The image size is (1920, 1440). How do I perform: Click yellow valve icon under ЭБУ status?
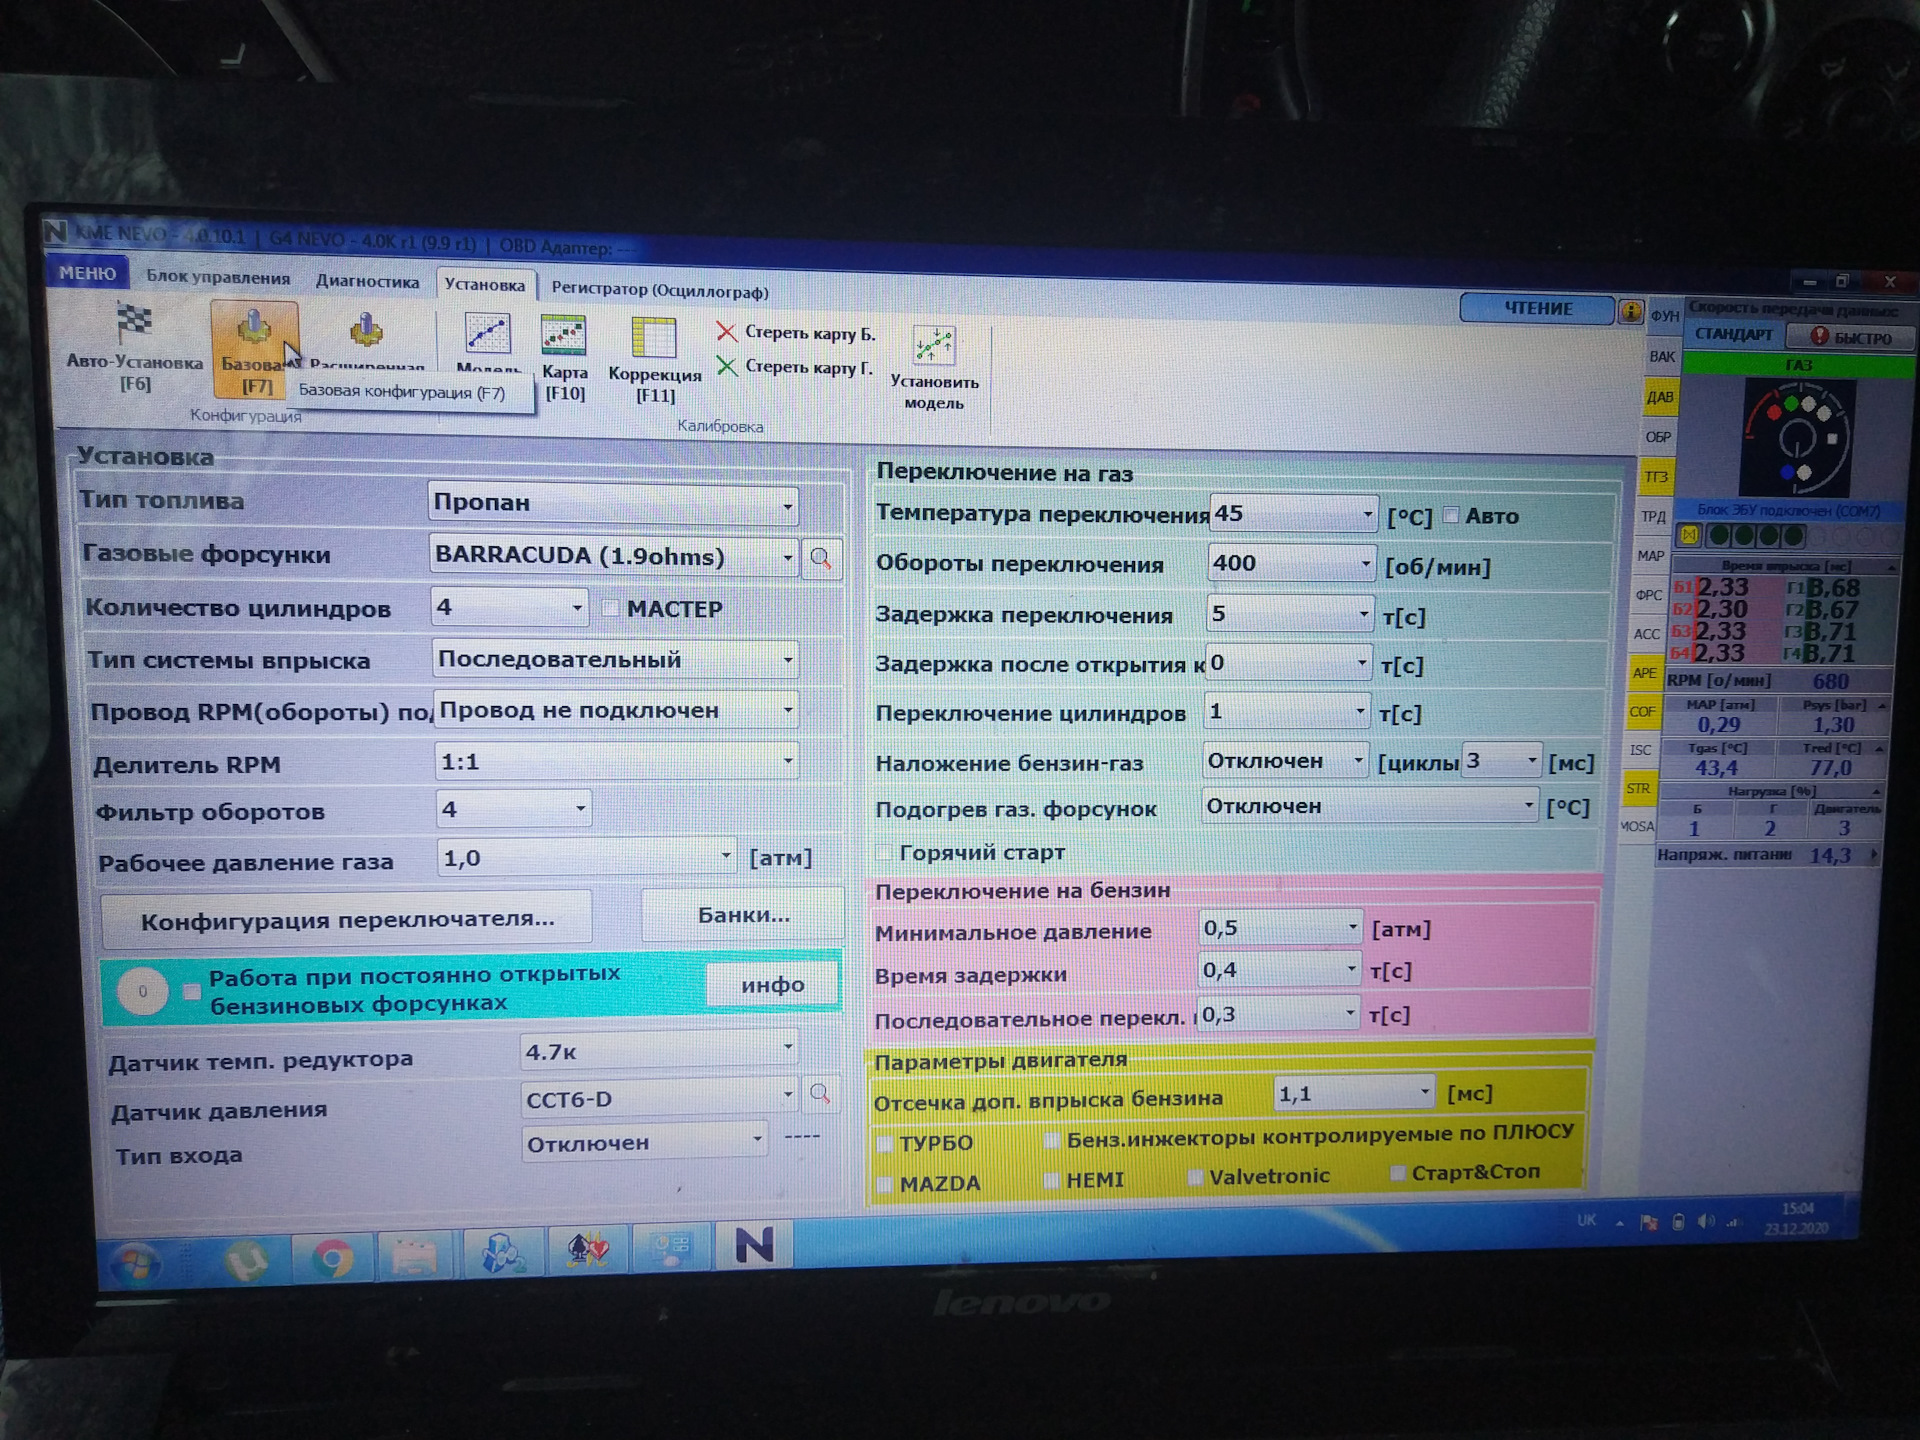click(1689, 536)
